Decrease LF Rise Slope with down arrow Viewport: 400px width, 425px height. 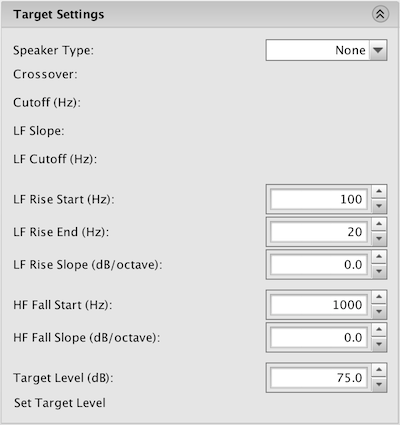(x=379, y=272)
